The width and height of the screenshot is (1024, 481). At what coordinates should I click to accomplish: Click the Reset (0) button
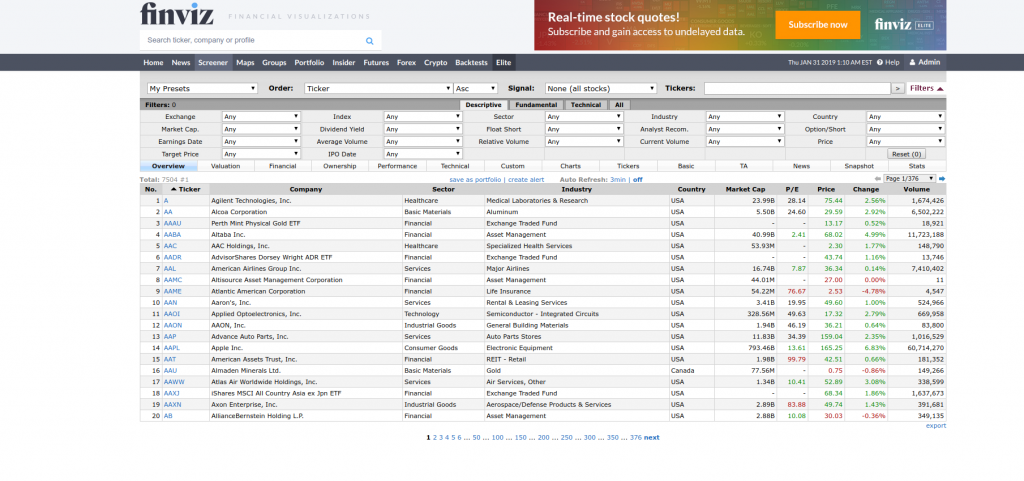click(906, 155)
